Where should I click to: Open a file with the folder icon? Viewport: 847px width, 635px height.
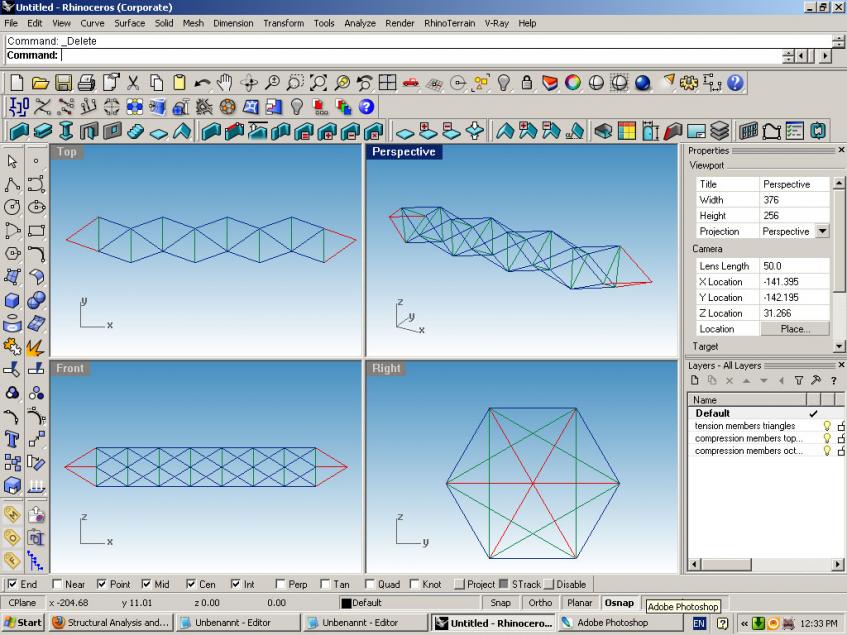(x=40, y=83)
